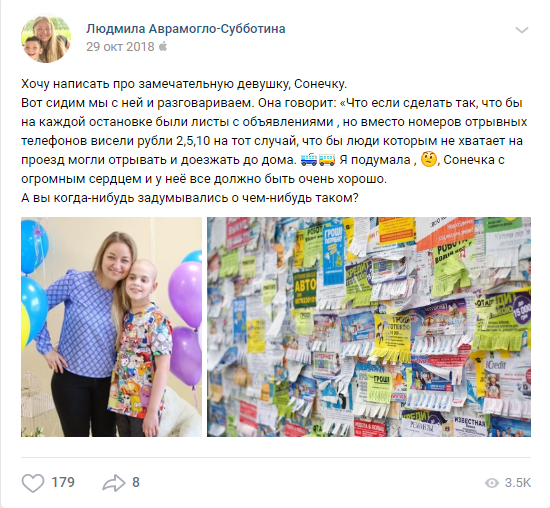Click the 8 shares counter
550x508 pixels.
click(136, 482)
